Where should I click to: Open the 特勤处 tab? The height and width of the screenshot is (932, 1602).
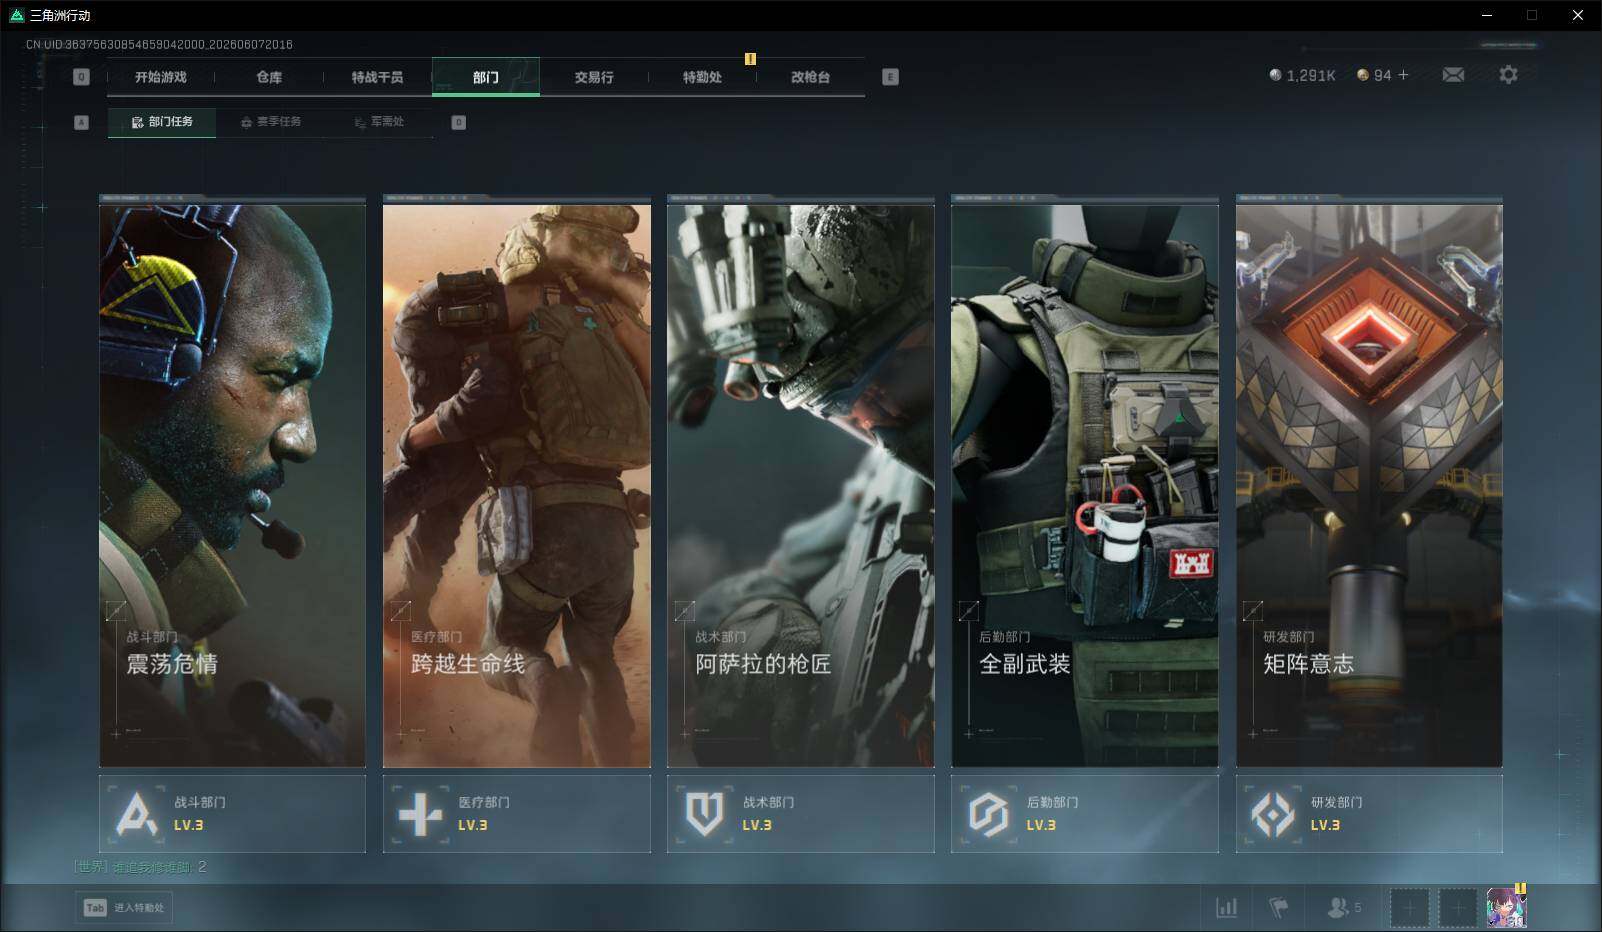[x=702, y=77]
